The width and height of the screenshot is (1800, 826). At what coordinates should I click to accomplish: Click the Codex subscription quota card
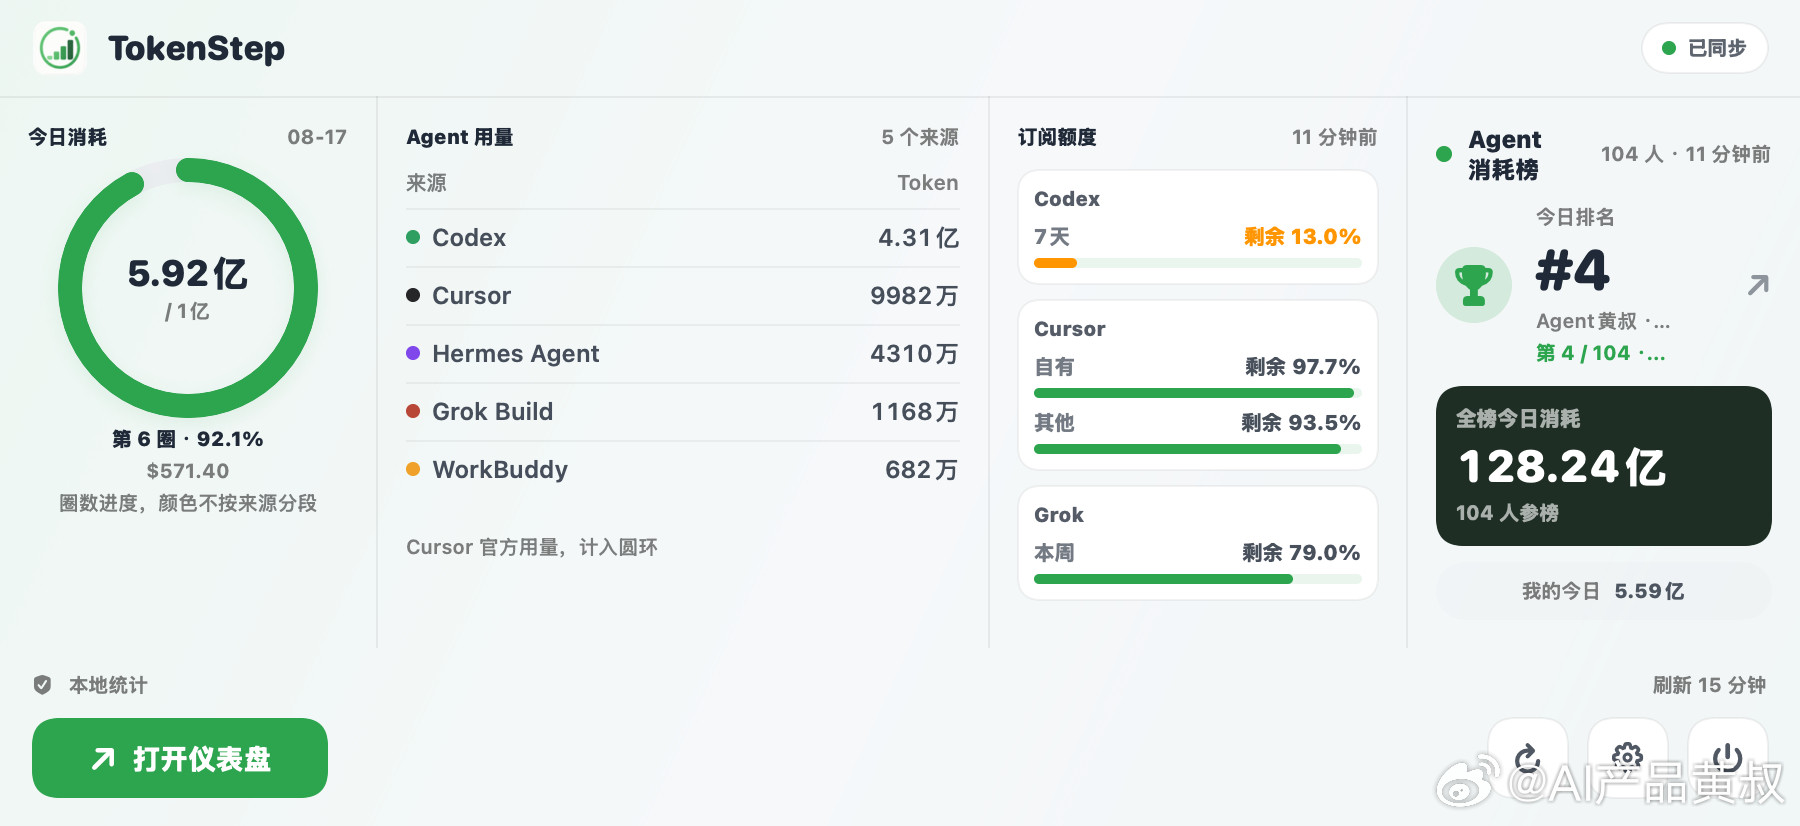[x=1198, y=227]
